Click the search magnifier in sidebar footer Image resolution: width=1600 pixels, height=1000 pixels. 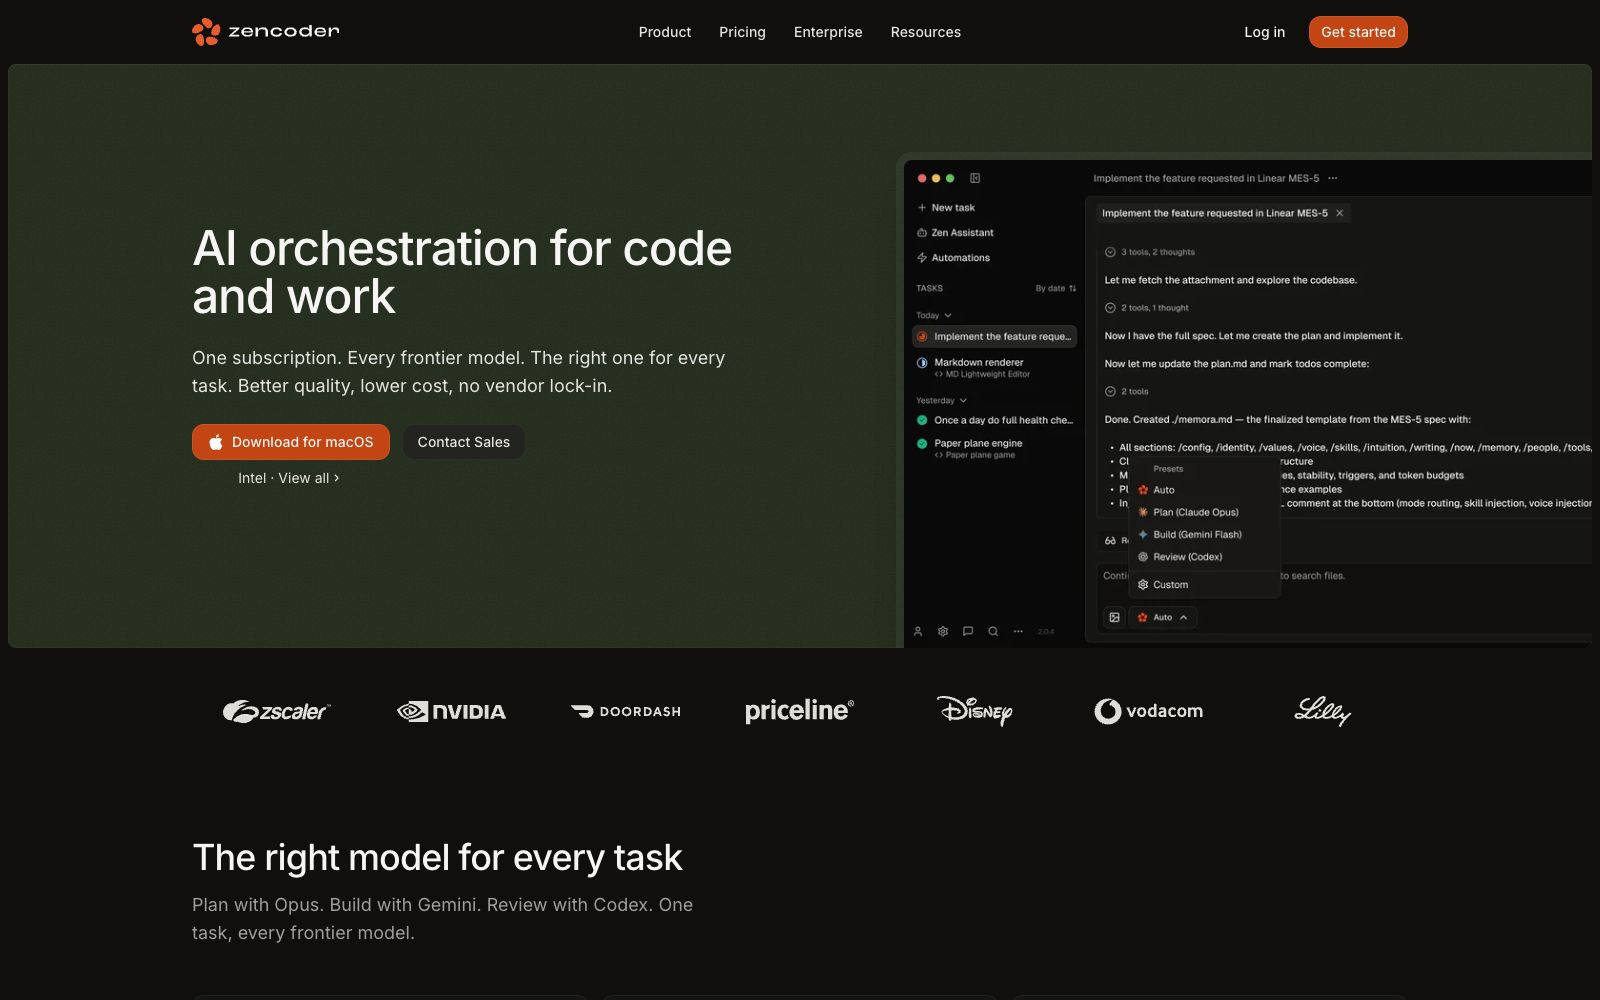[993, 631]
